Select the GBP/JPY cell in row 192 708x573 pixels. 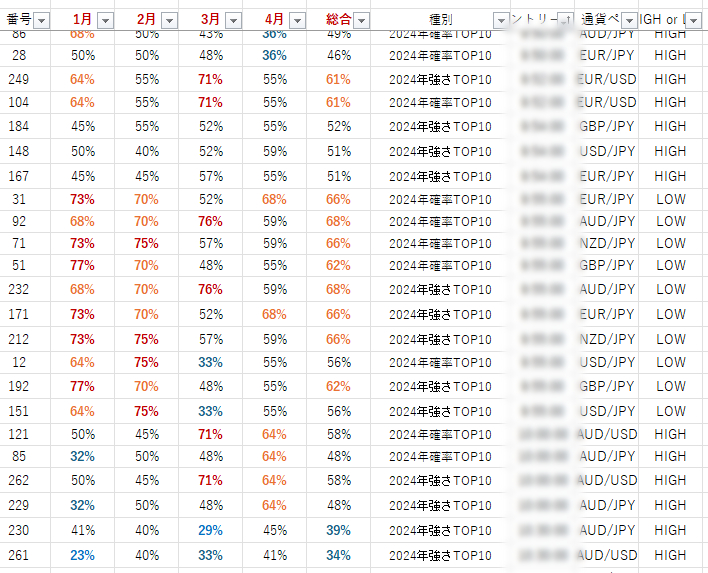(x=607, y=387)
